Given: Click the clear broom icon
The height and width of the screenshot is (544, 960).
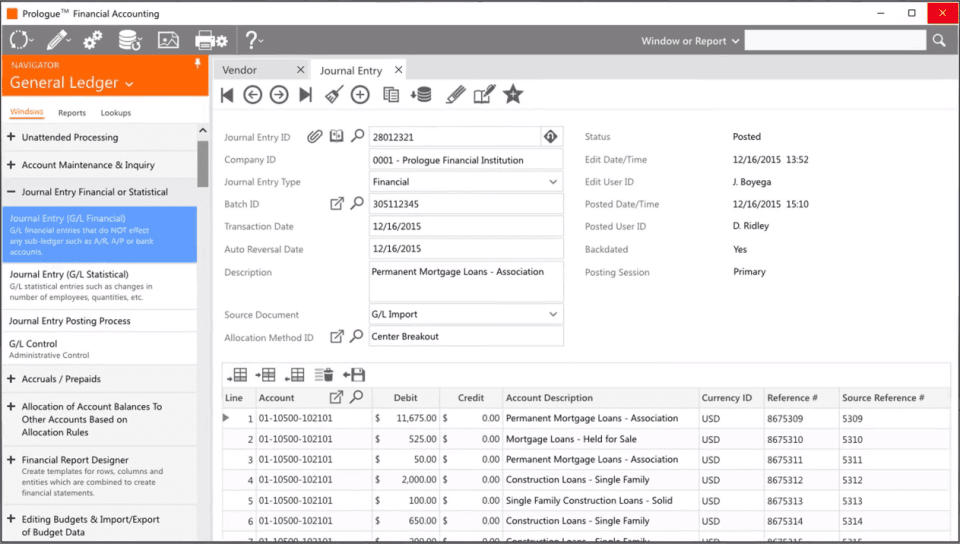Looking at the screenshot, I should point(334,95).
